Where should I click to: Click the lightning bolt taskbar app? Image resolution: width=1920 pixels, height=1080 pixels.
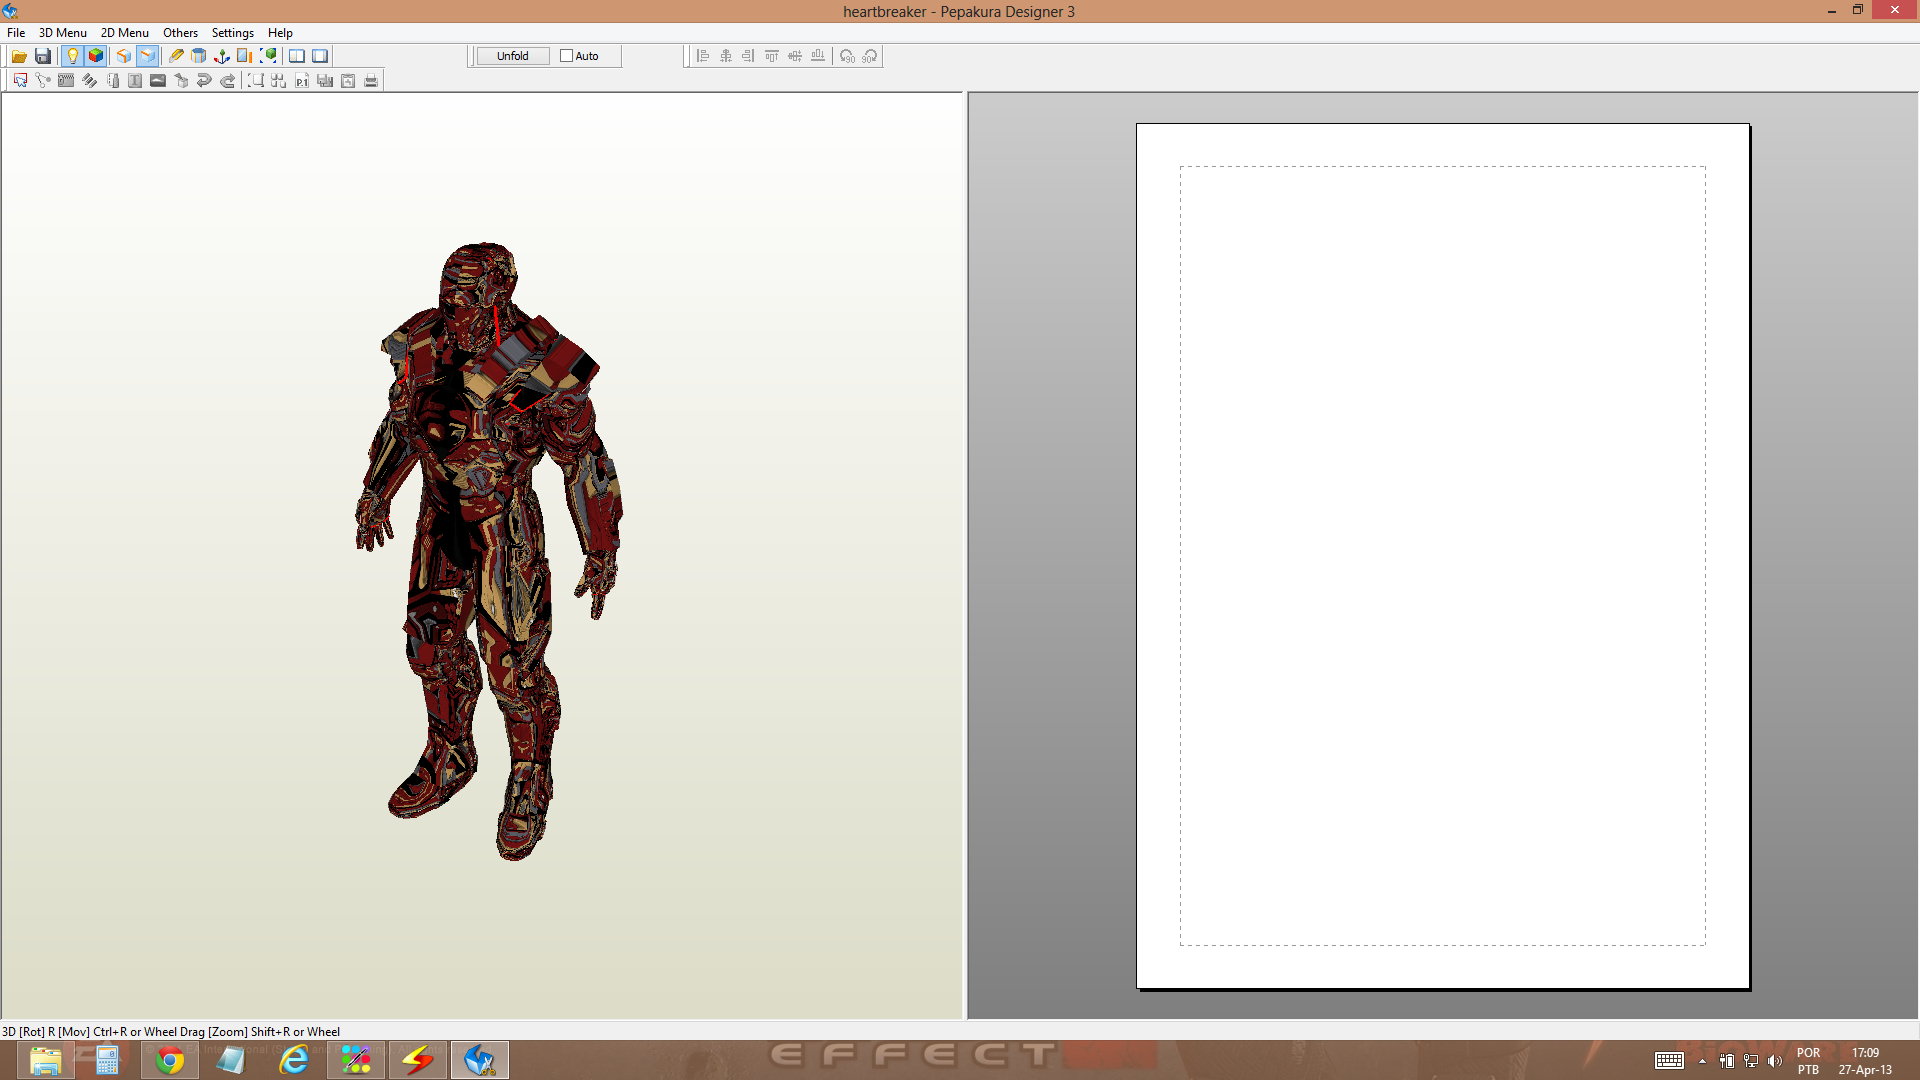[x=418, y=1059]
